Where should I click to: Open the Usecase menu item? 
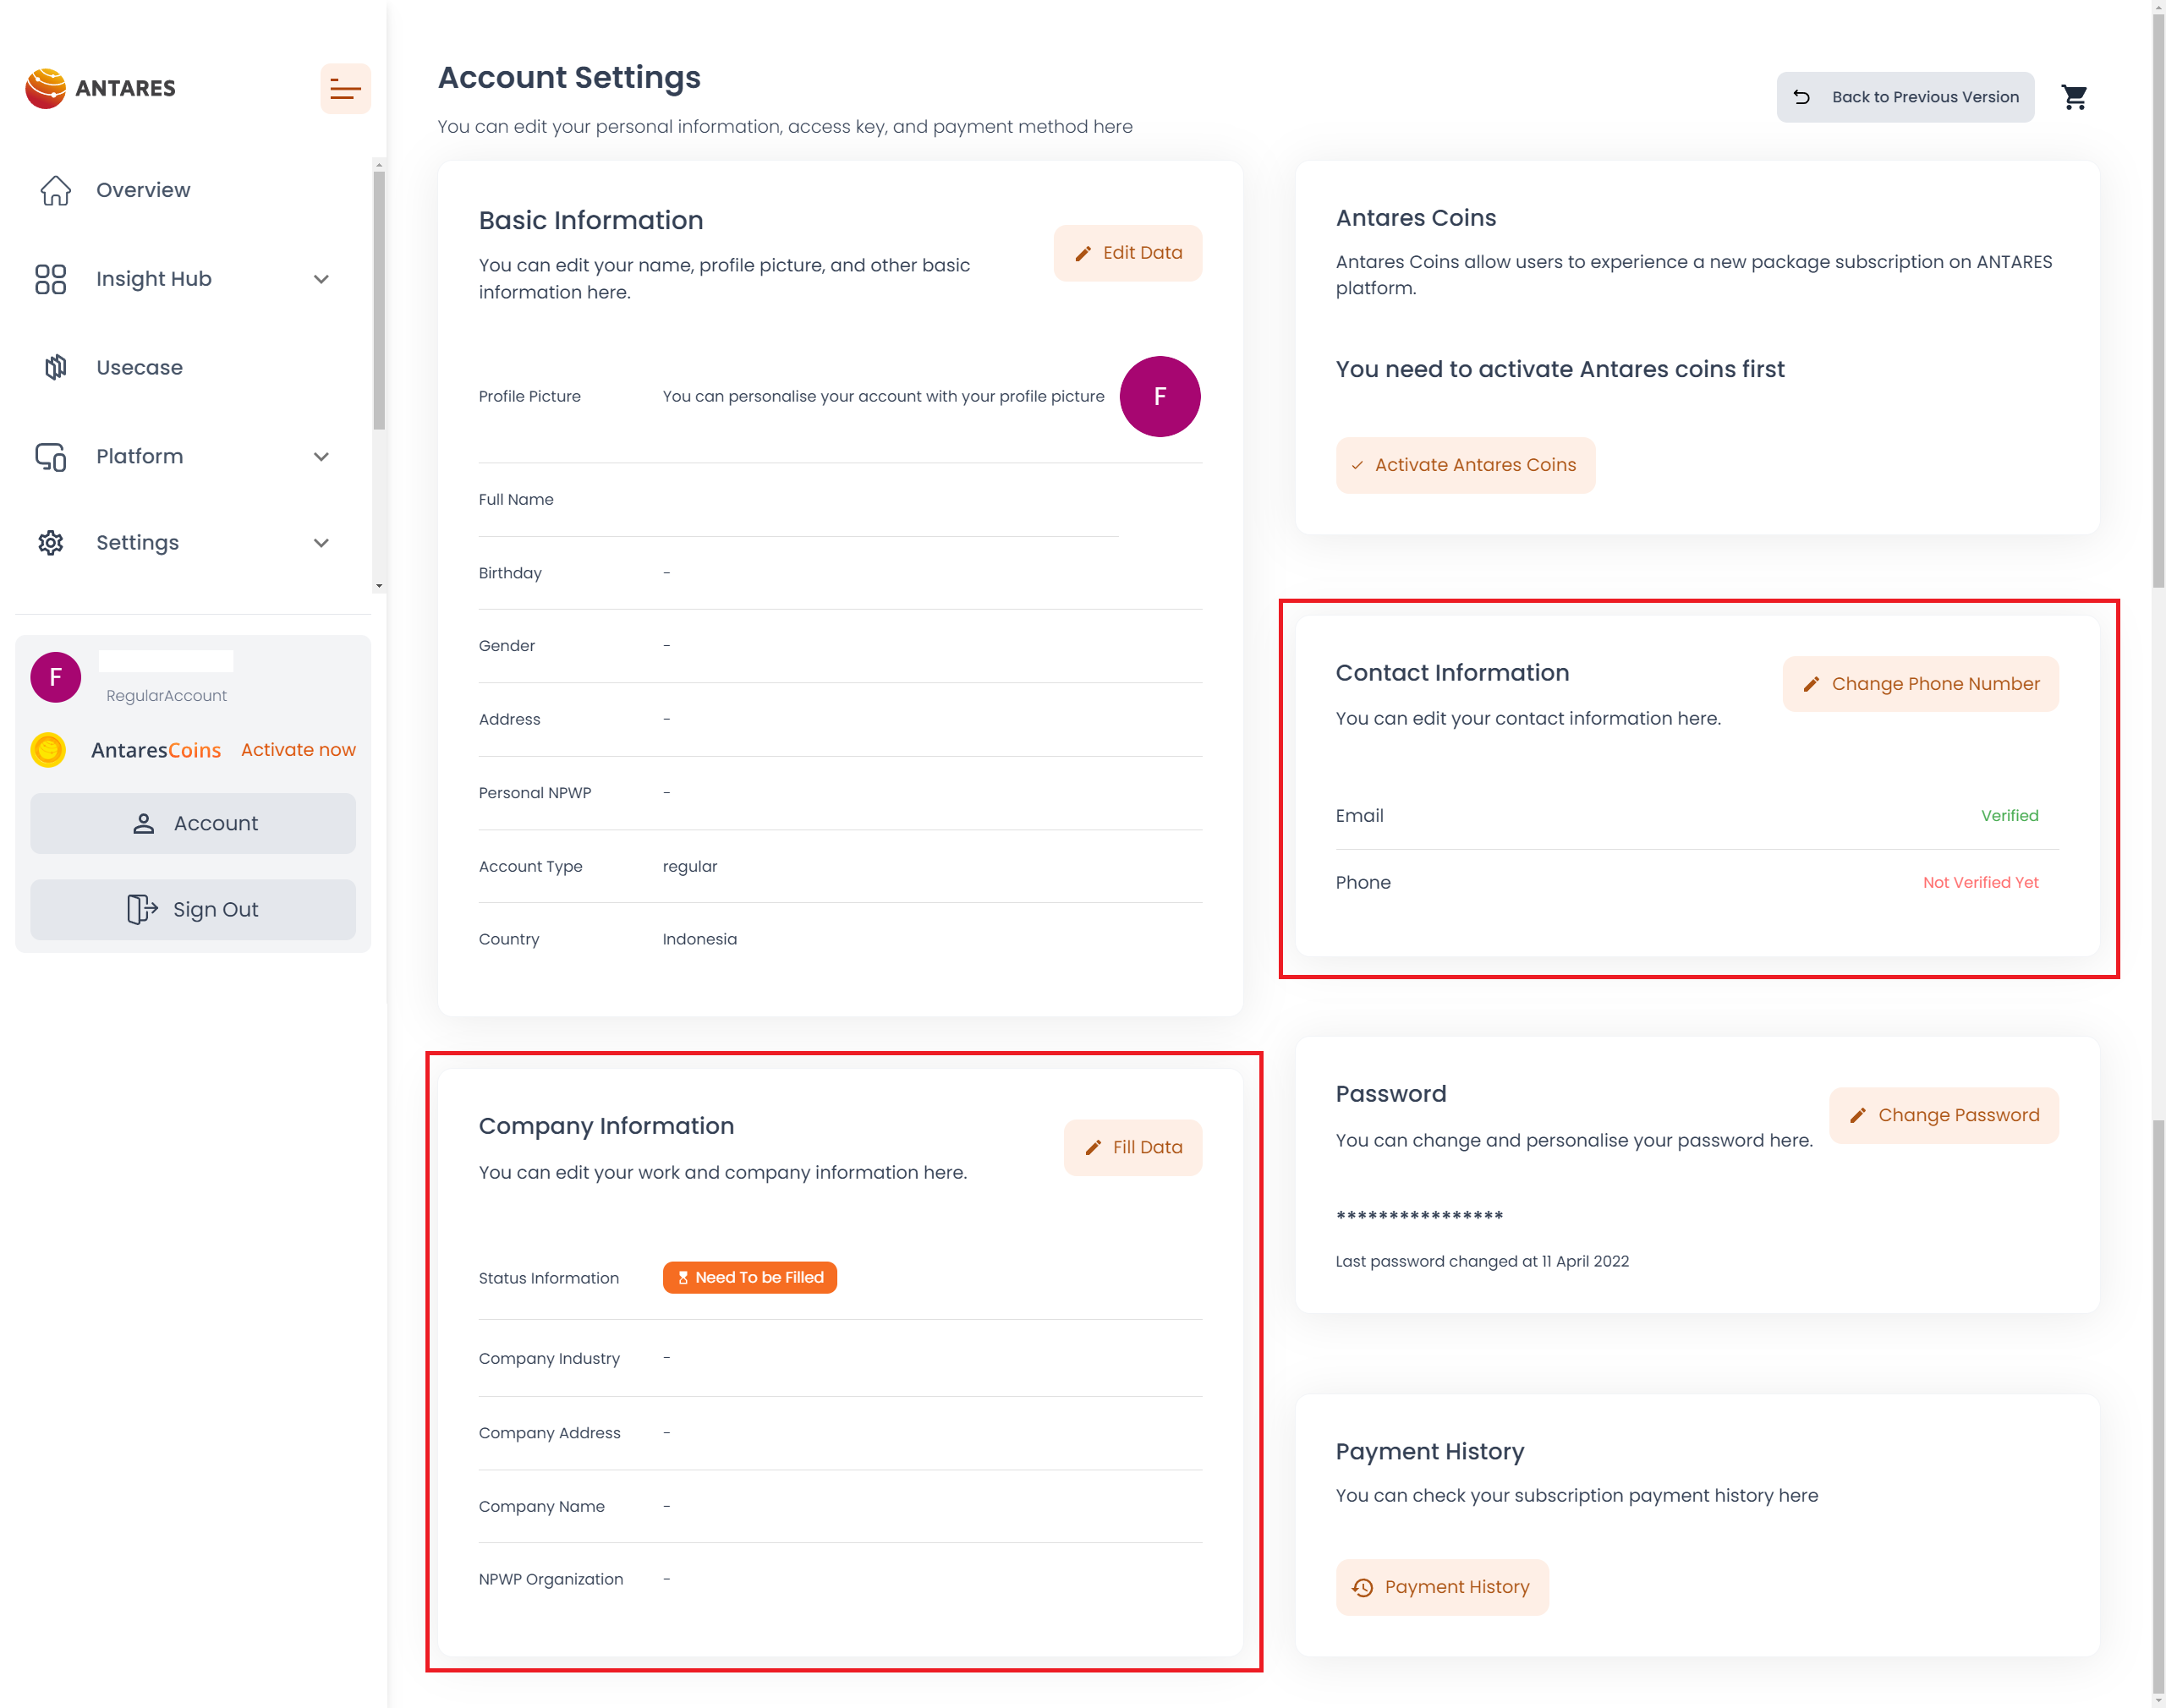pyautogui.click(x=140, y=367)
